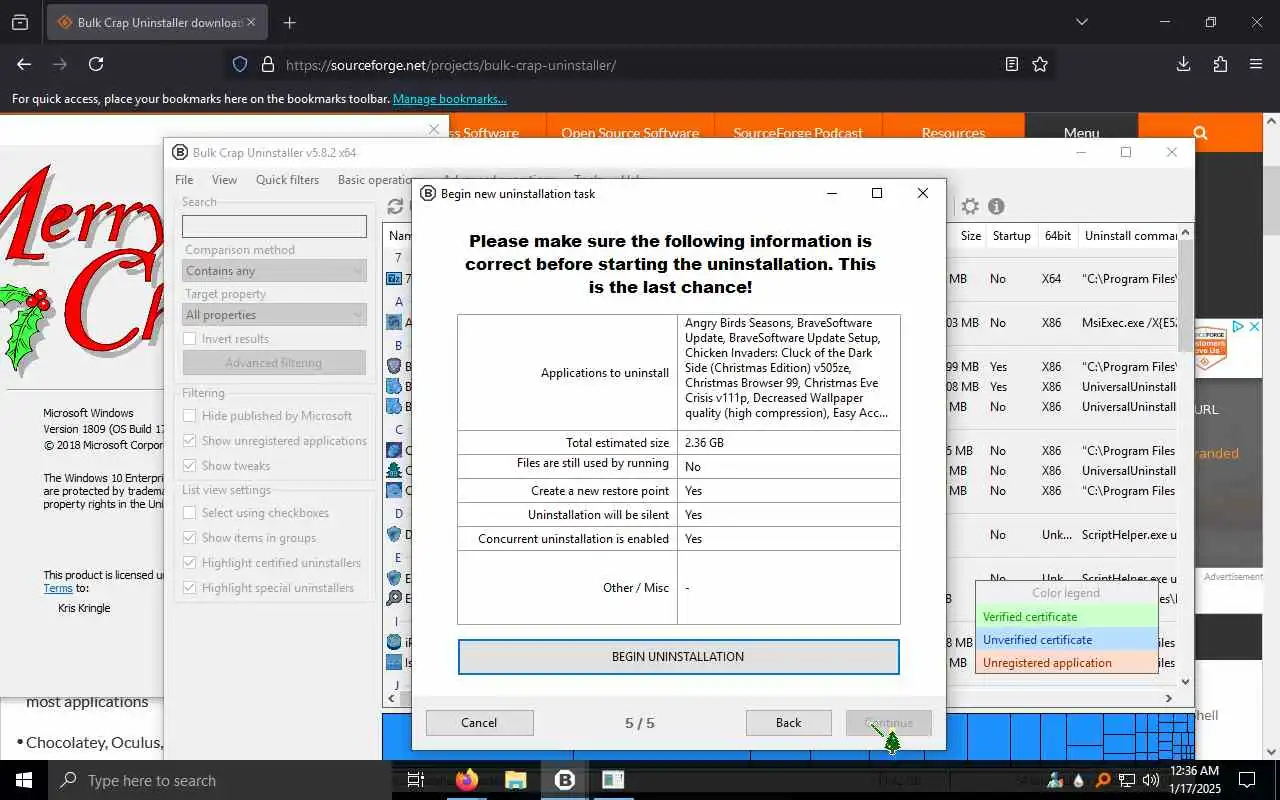Click the reload uninstallers refresh icon

(x=395, y=206)
